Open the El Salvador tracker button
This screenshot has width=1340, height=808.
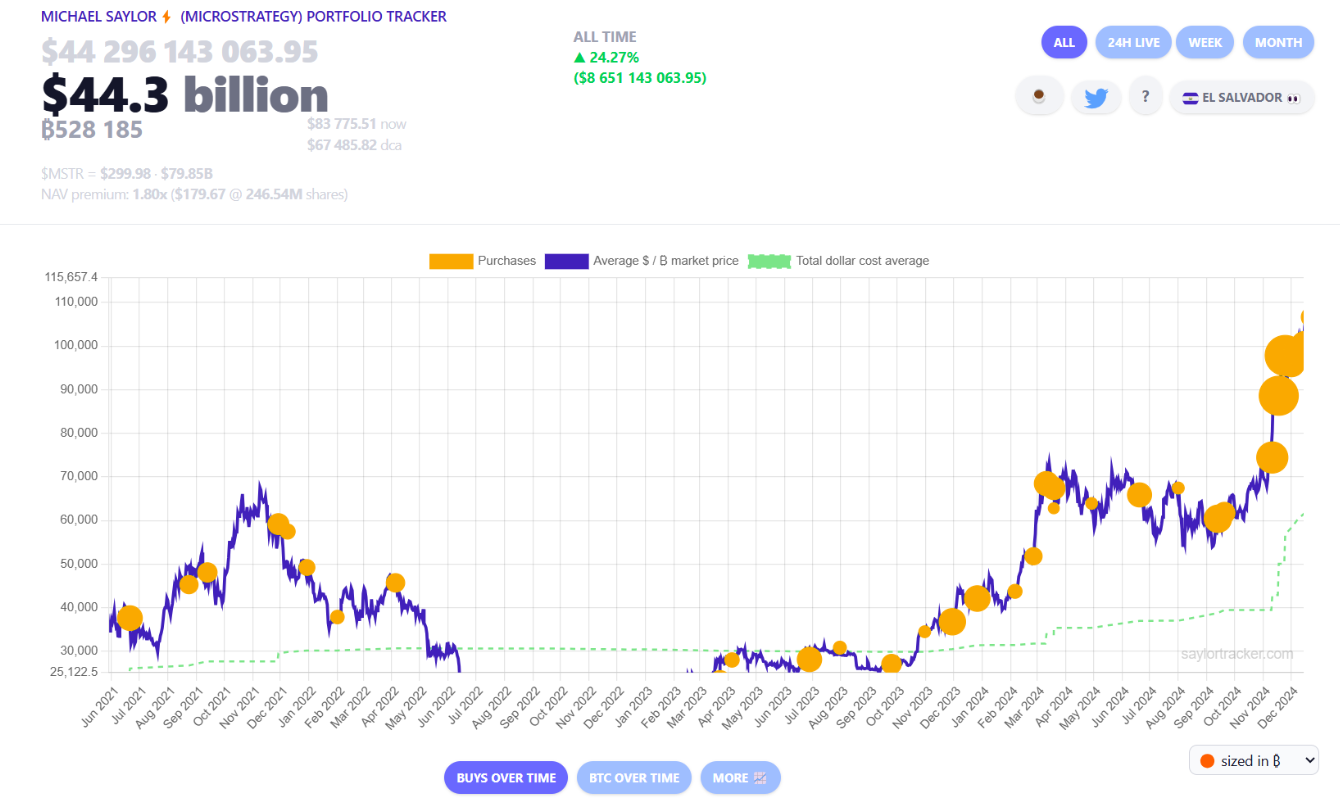(1241, 97)
